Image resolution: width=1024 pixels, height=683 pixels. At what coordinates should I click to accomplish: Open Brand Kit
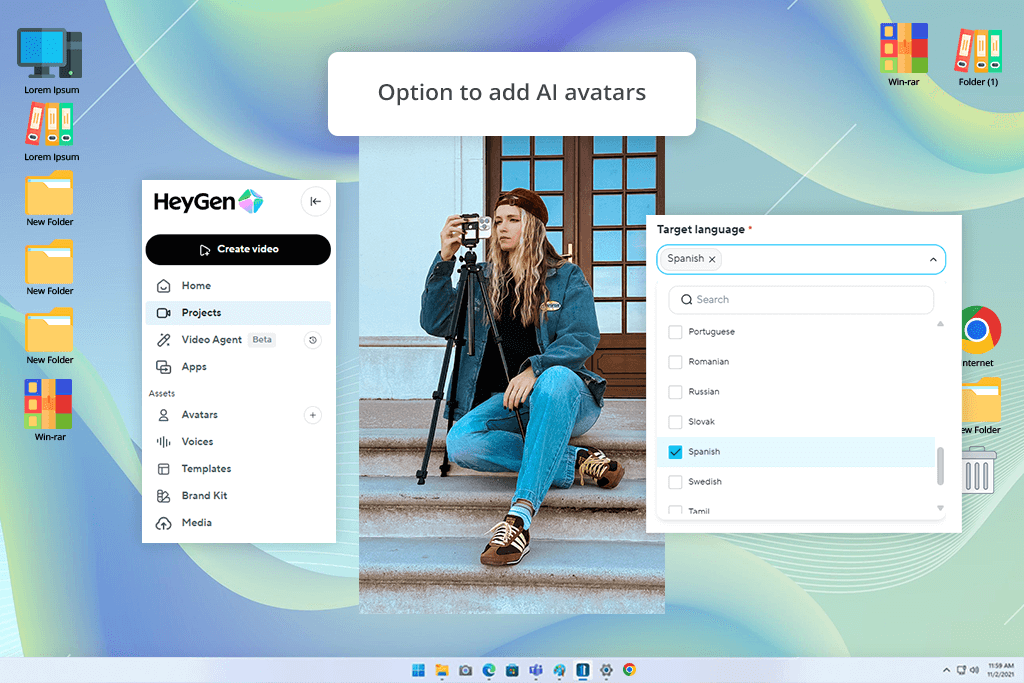(238, 496)
